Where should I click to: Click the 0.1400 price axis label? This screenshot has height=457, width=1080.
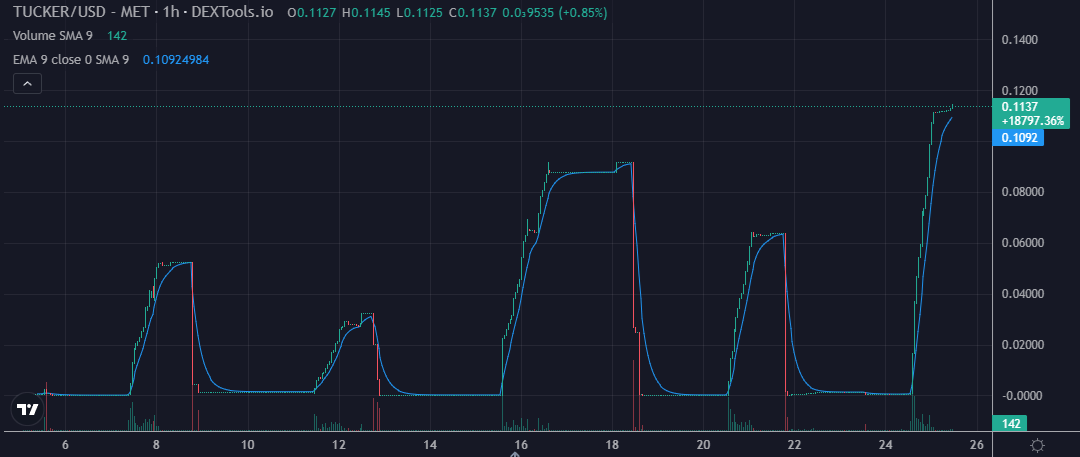[1019, 40]
